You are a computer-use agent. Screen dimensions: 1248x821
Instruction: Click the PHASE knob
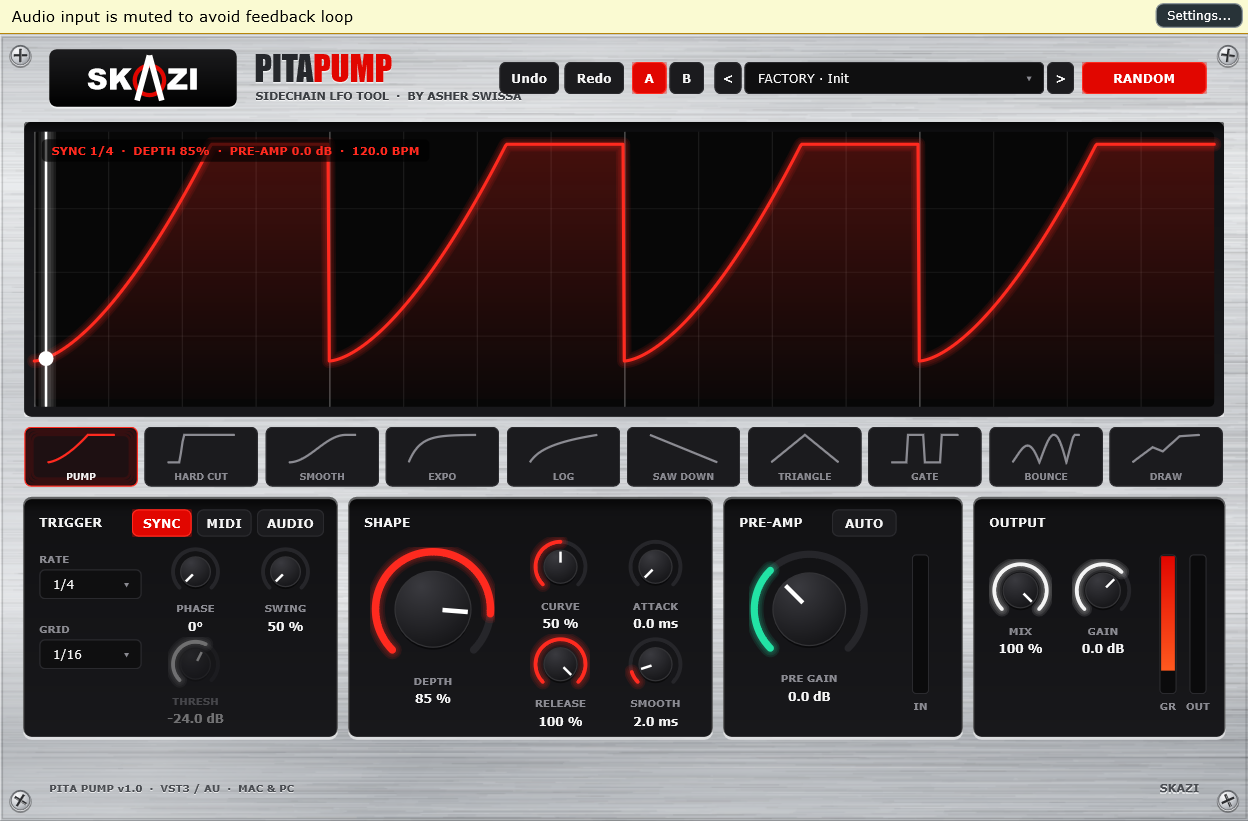(x=195, y=571)
